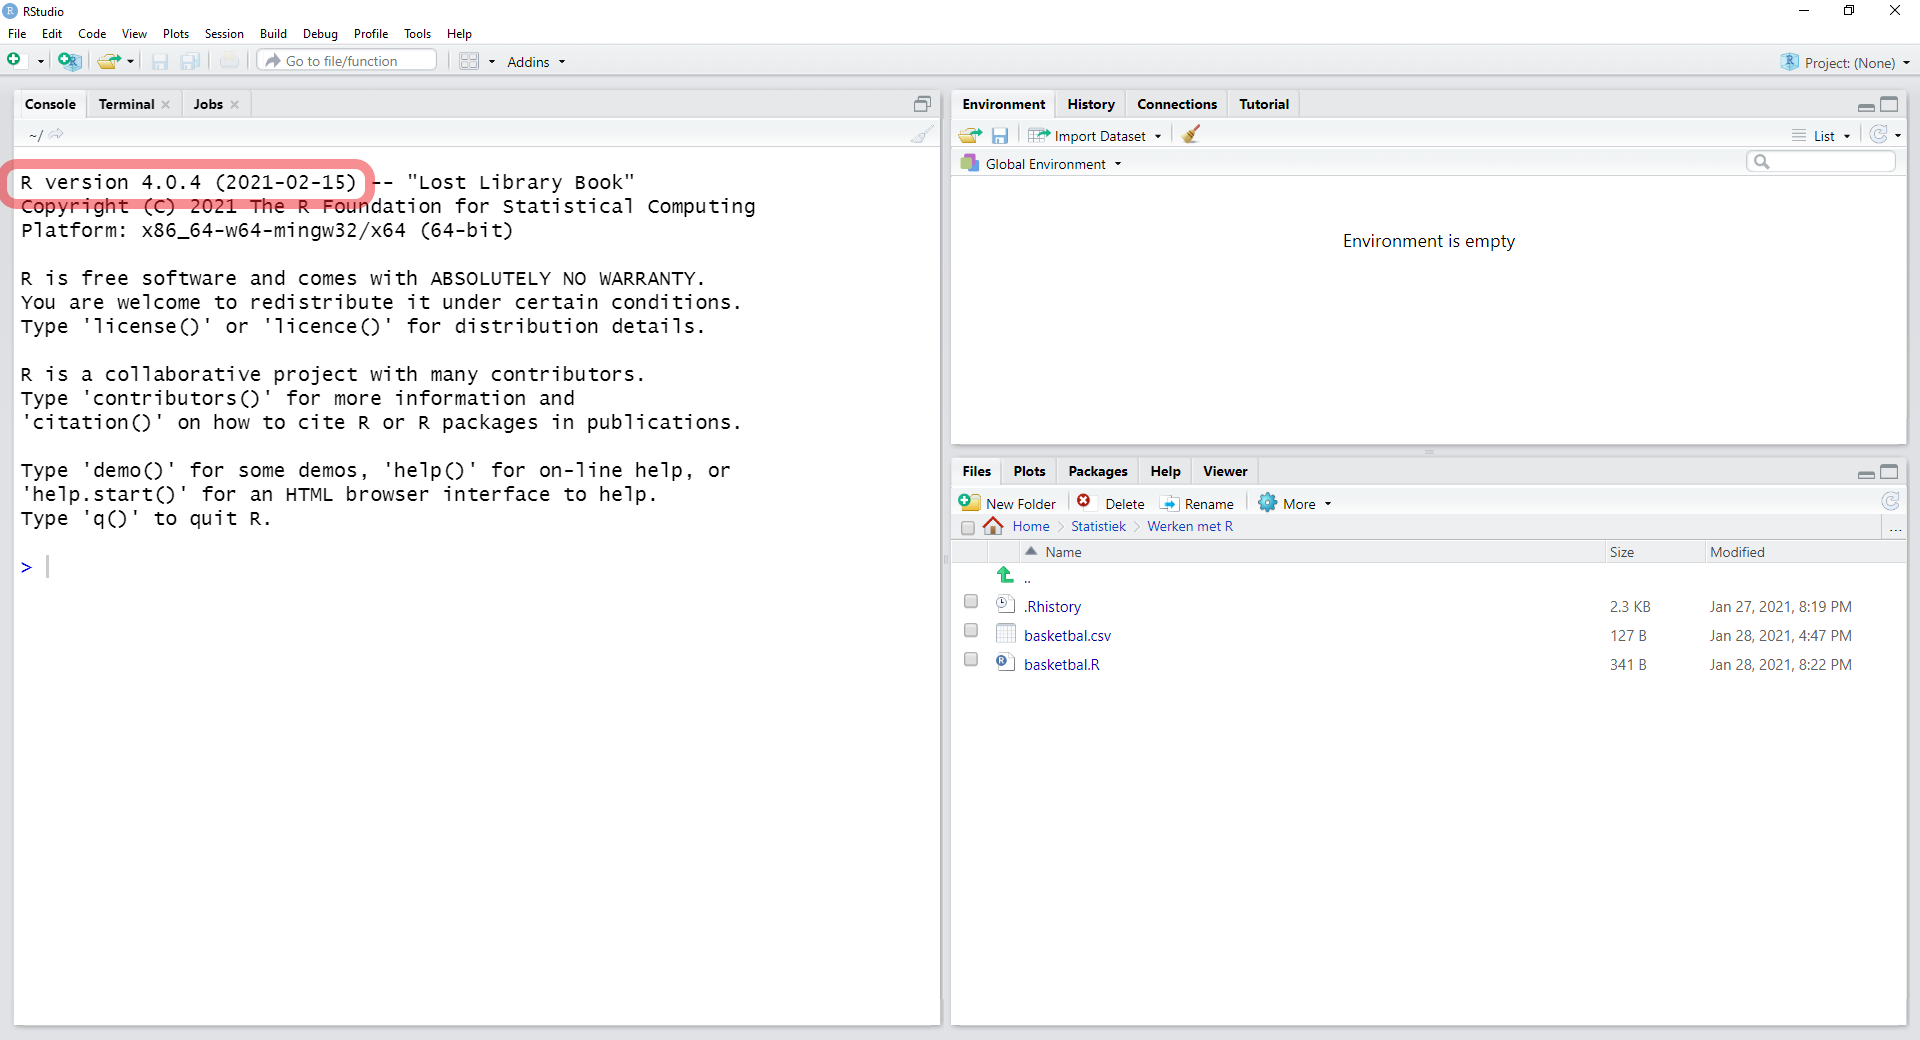Print the current file

[x=229, y=61]
